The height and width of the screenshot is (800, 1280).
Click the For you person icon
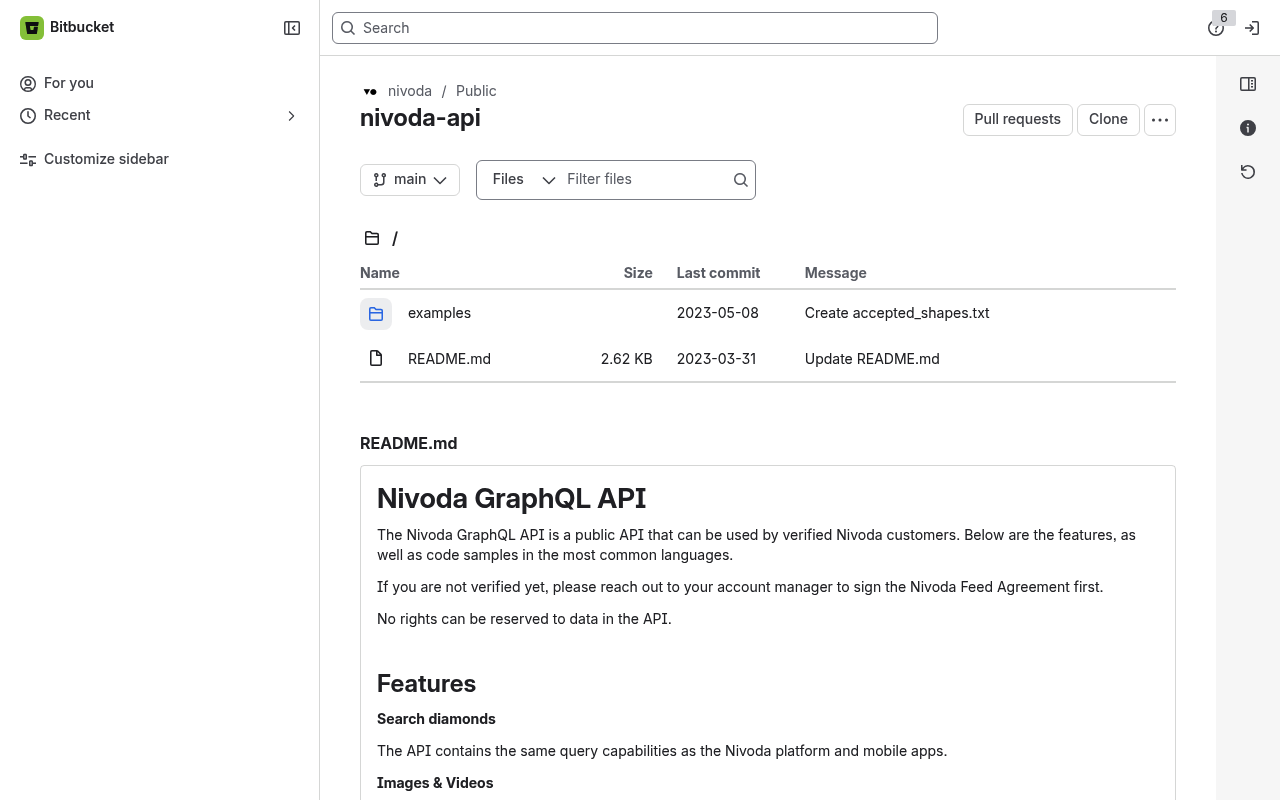[x=28, y=84]
